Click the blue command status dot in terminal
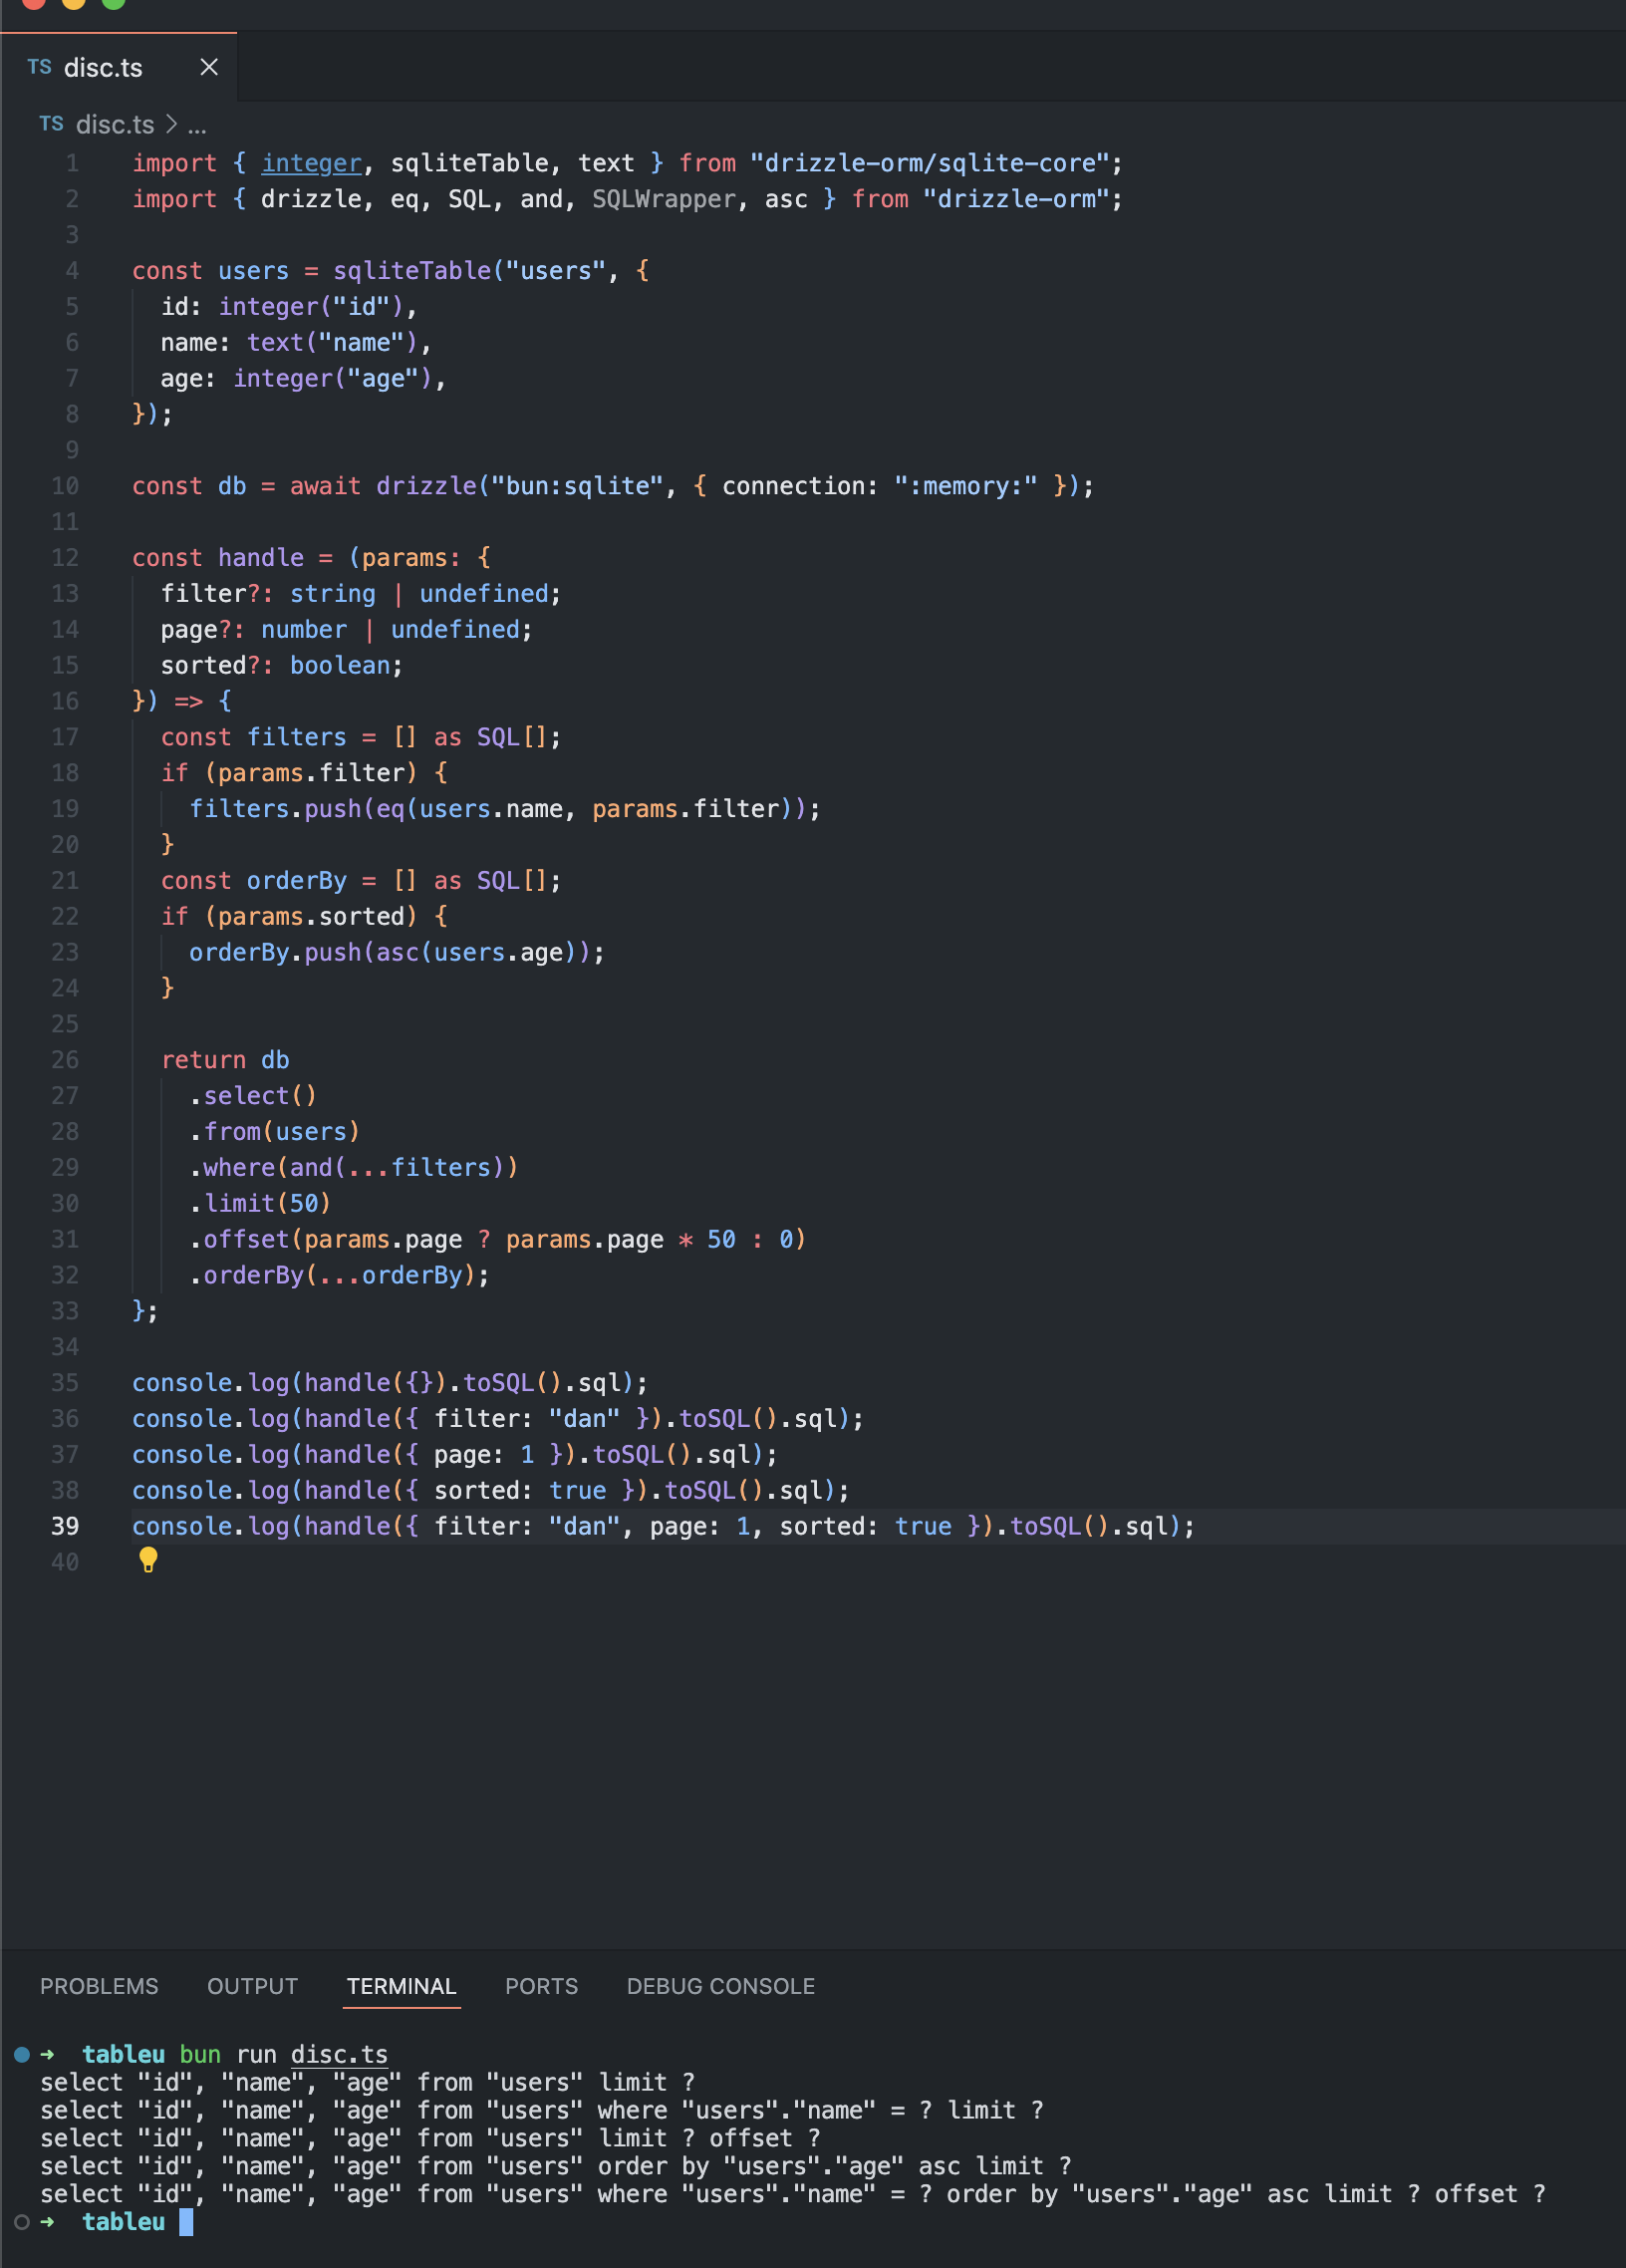 [x=22, y=2054]
